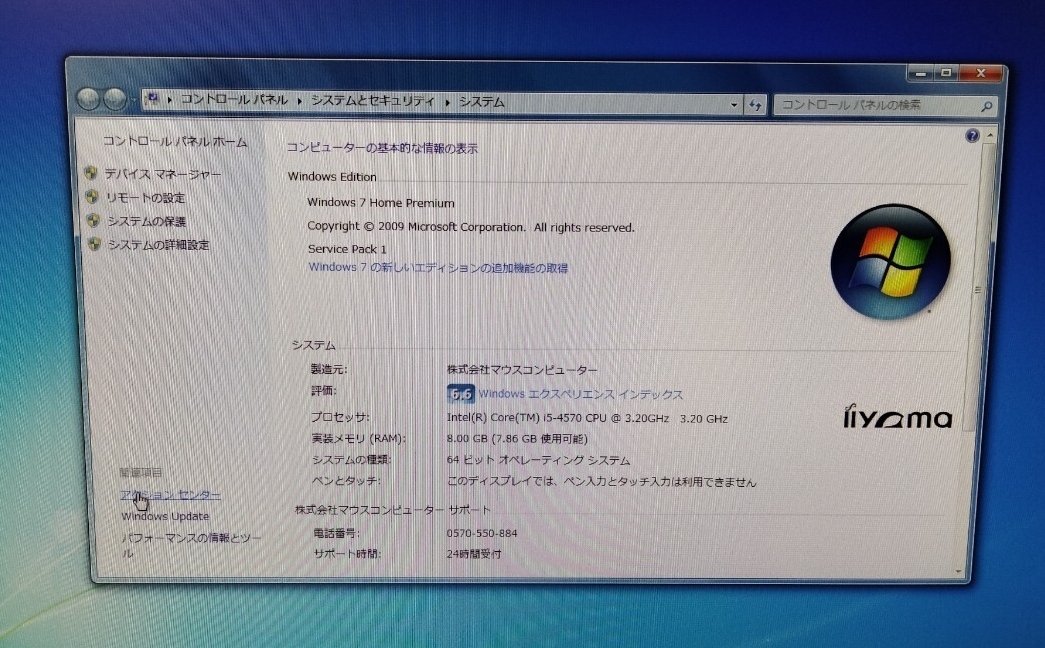This screenshot has height=648, width=1045.
Task: Click Windows 7 の新しいエディションの追加機能の取得
Action: [x=439, y=267]
